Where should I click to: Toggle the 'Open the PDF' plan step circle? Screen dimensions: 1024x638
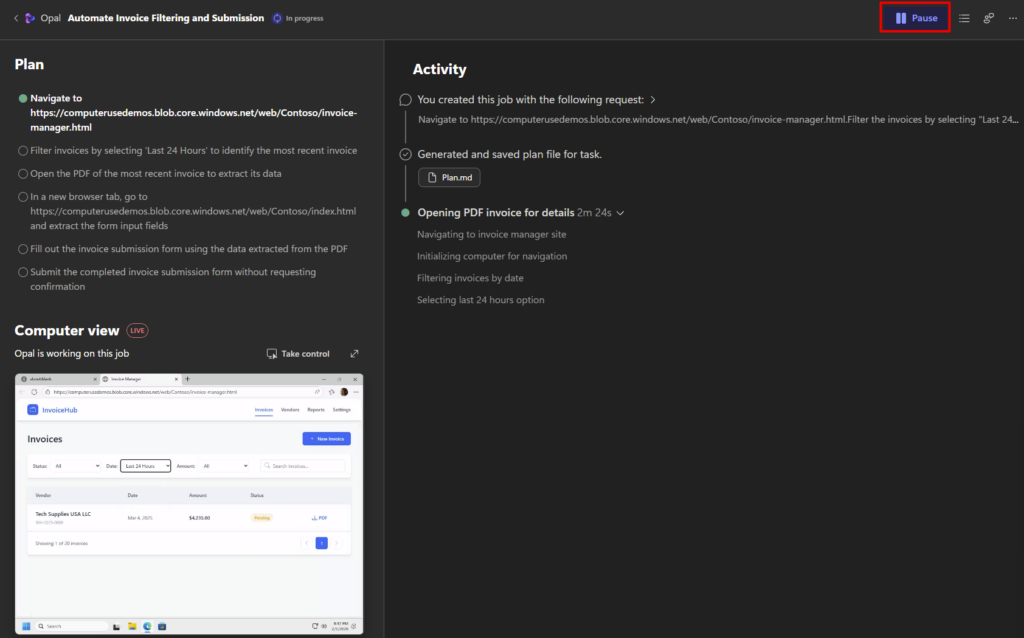(23, 174)
